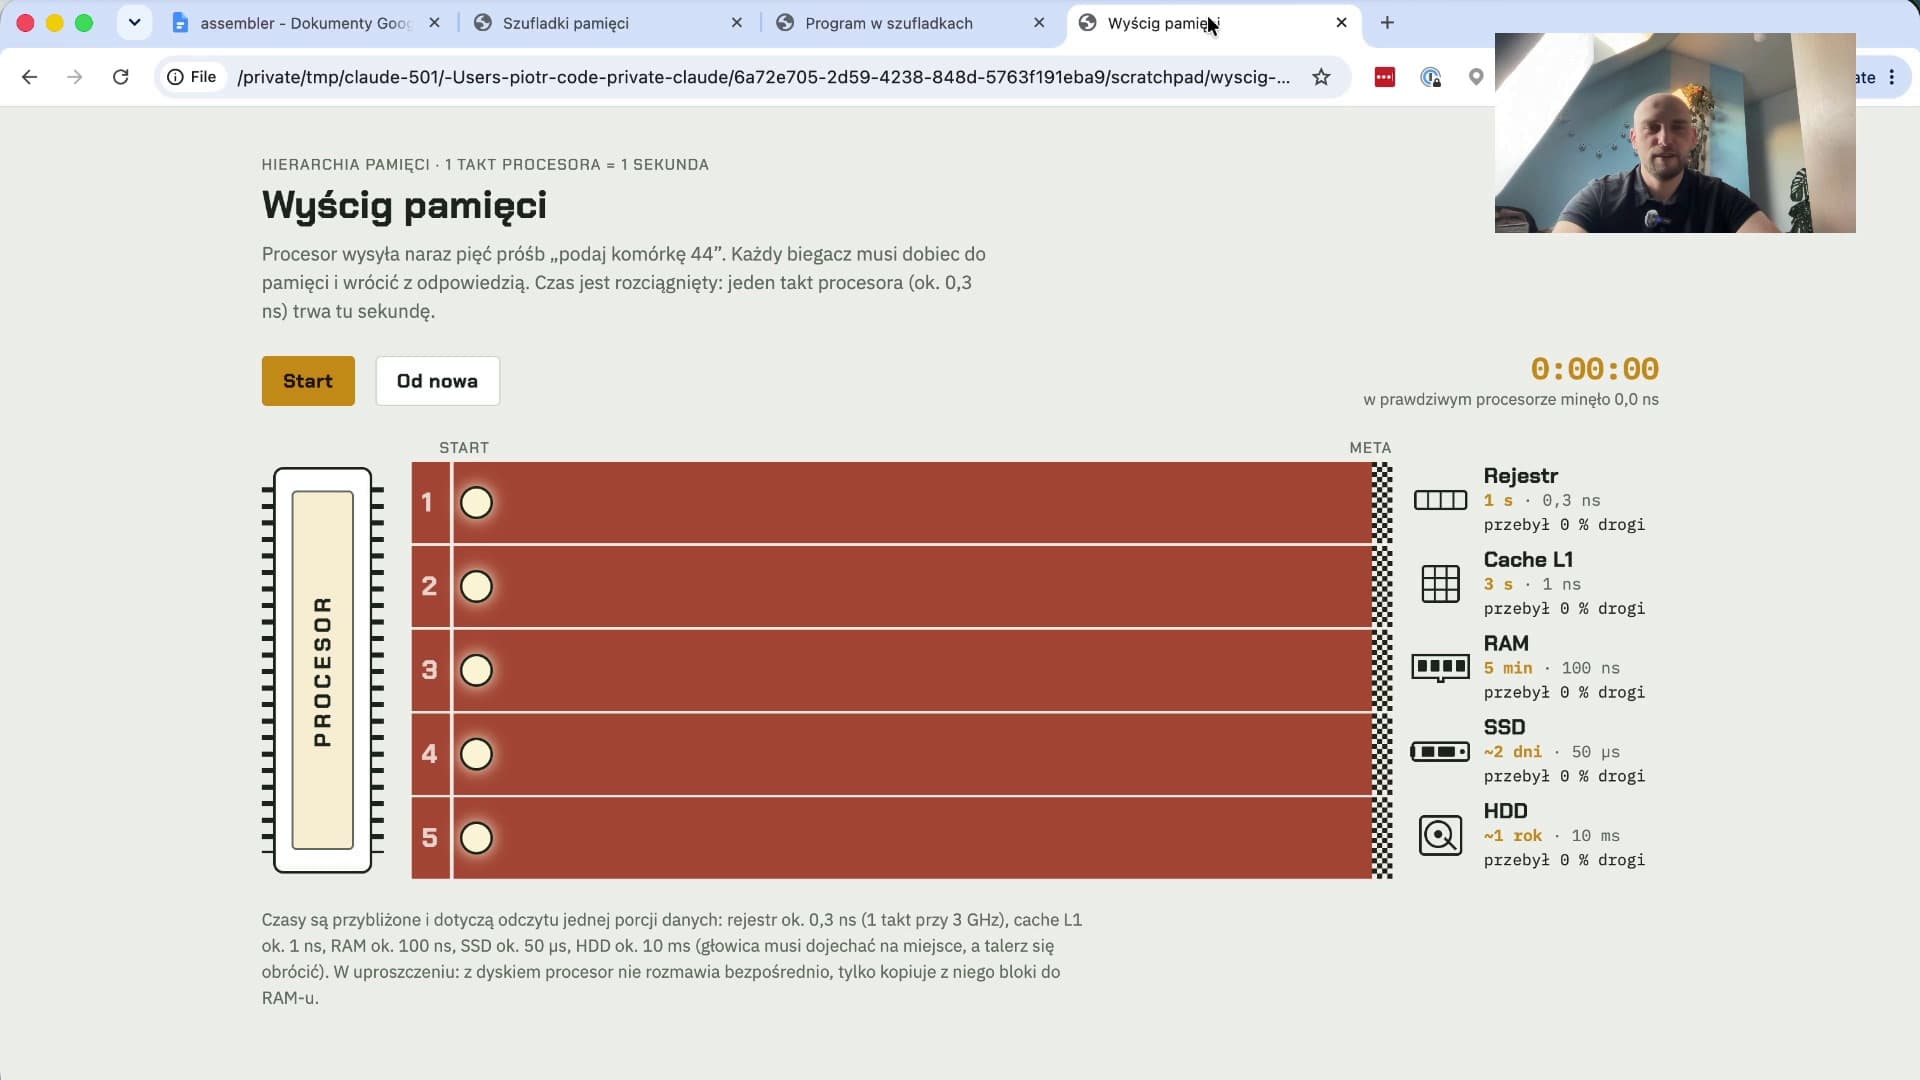Screen dimensions: 1920x1080
Task: Close the assembler Google Docs tab
Action: (x=434, y=23)
